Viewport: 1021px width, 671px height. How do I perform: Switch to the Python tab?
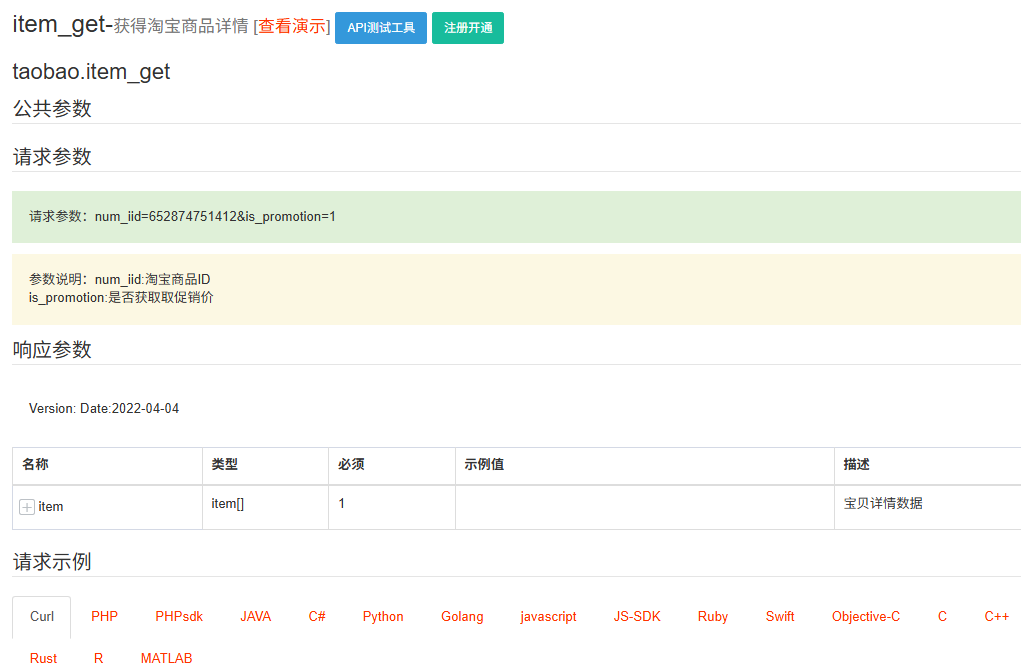click(383, 616)
